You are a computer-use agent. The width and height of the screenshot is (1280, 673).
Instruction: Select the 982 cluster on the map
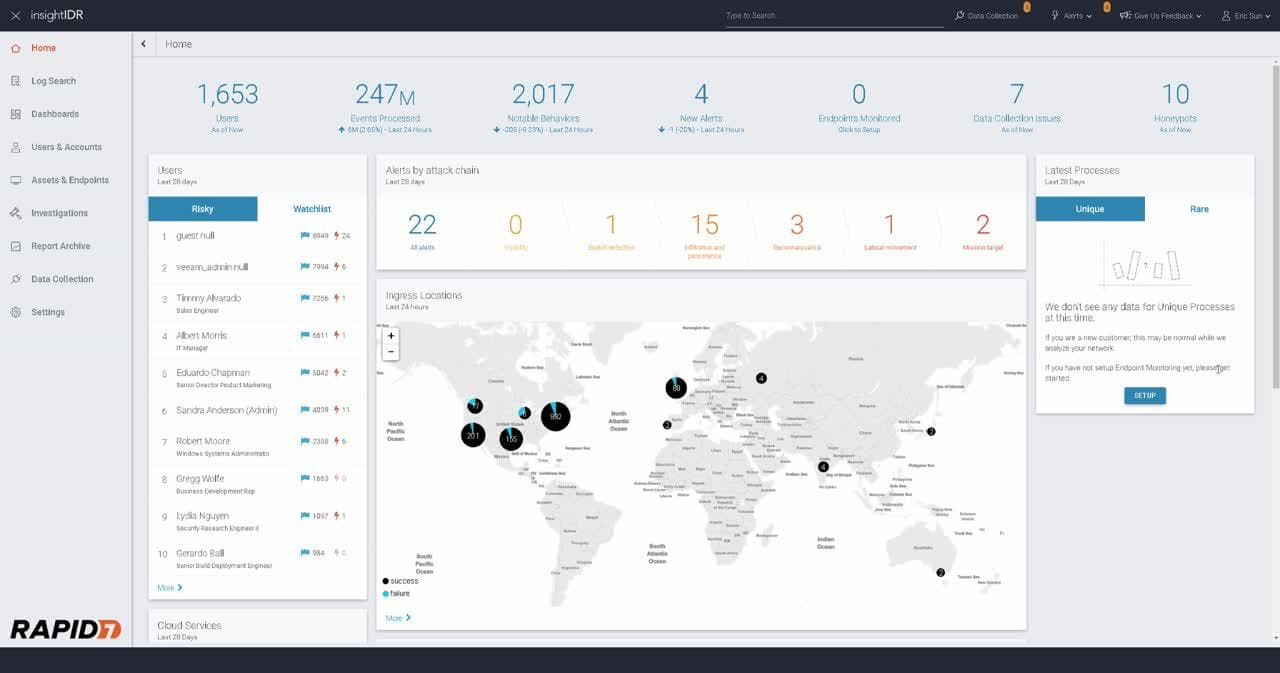(555, 416)
